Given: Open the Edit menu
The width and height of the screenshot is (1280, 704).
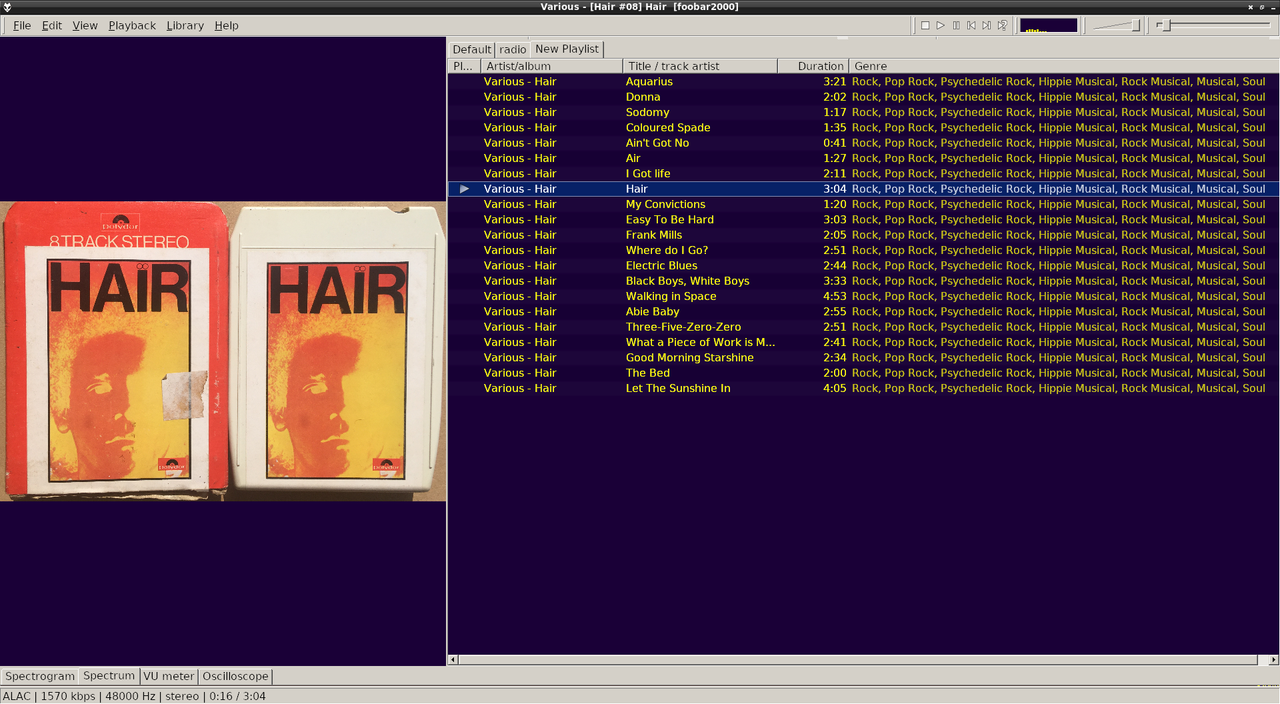Looking at the screenshot, I should pyautogui.click(x=52, y=26).
